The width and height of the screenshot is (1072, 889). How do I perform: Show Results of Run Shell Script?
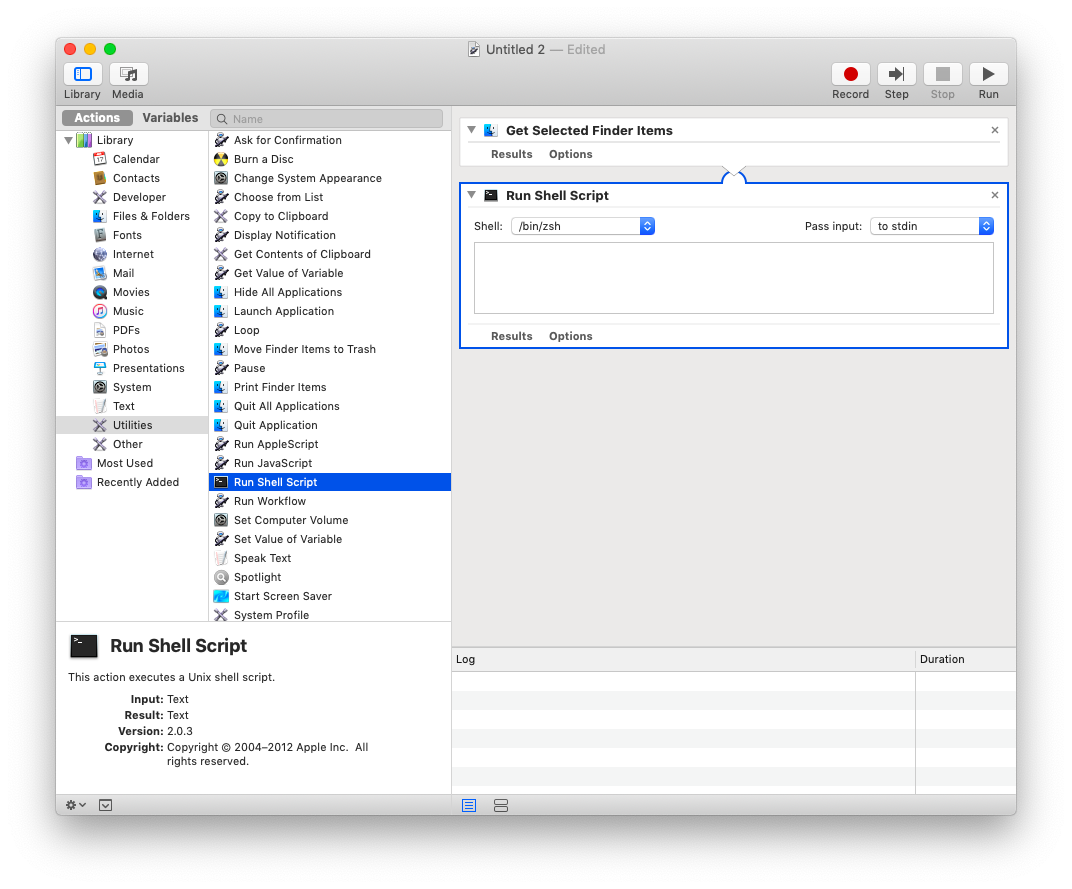pos(511,336)
